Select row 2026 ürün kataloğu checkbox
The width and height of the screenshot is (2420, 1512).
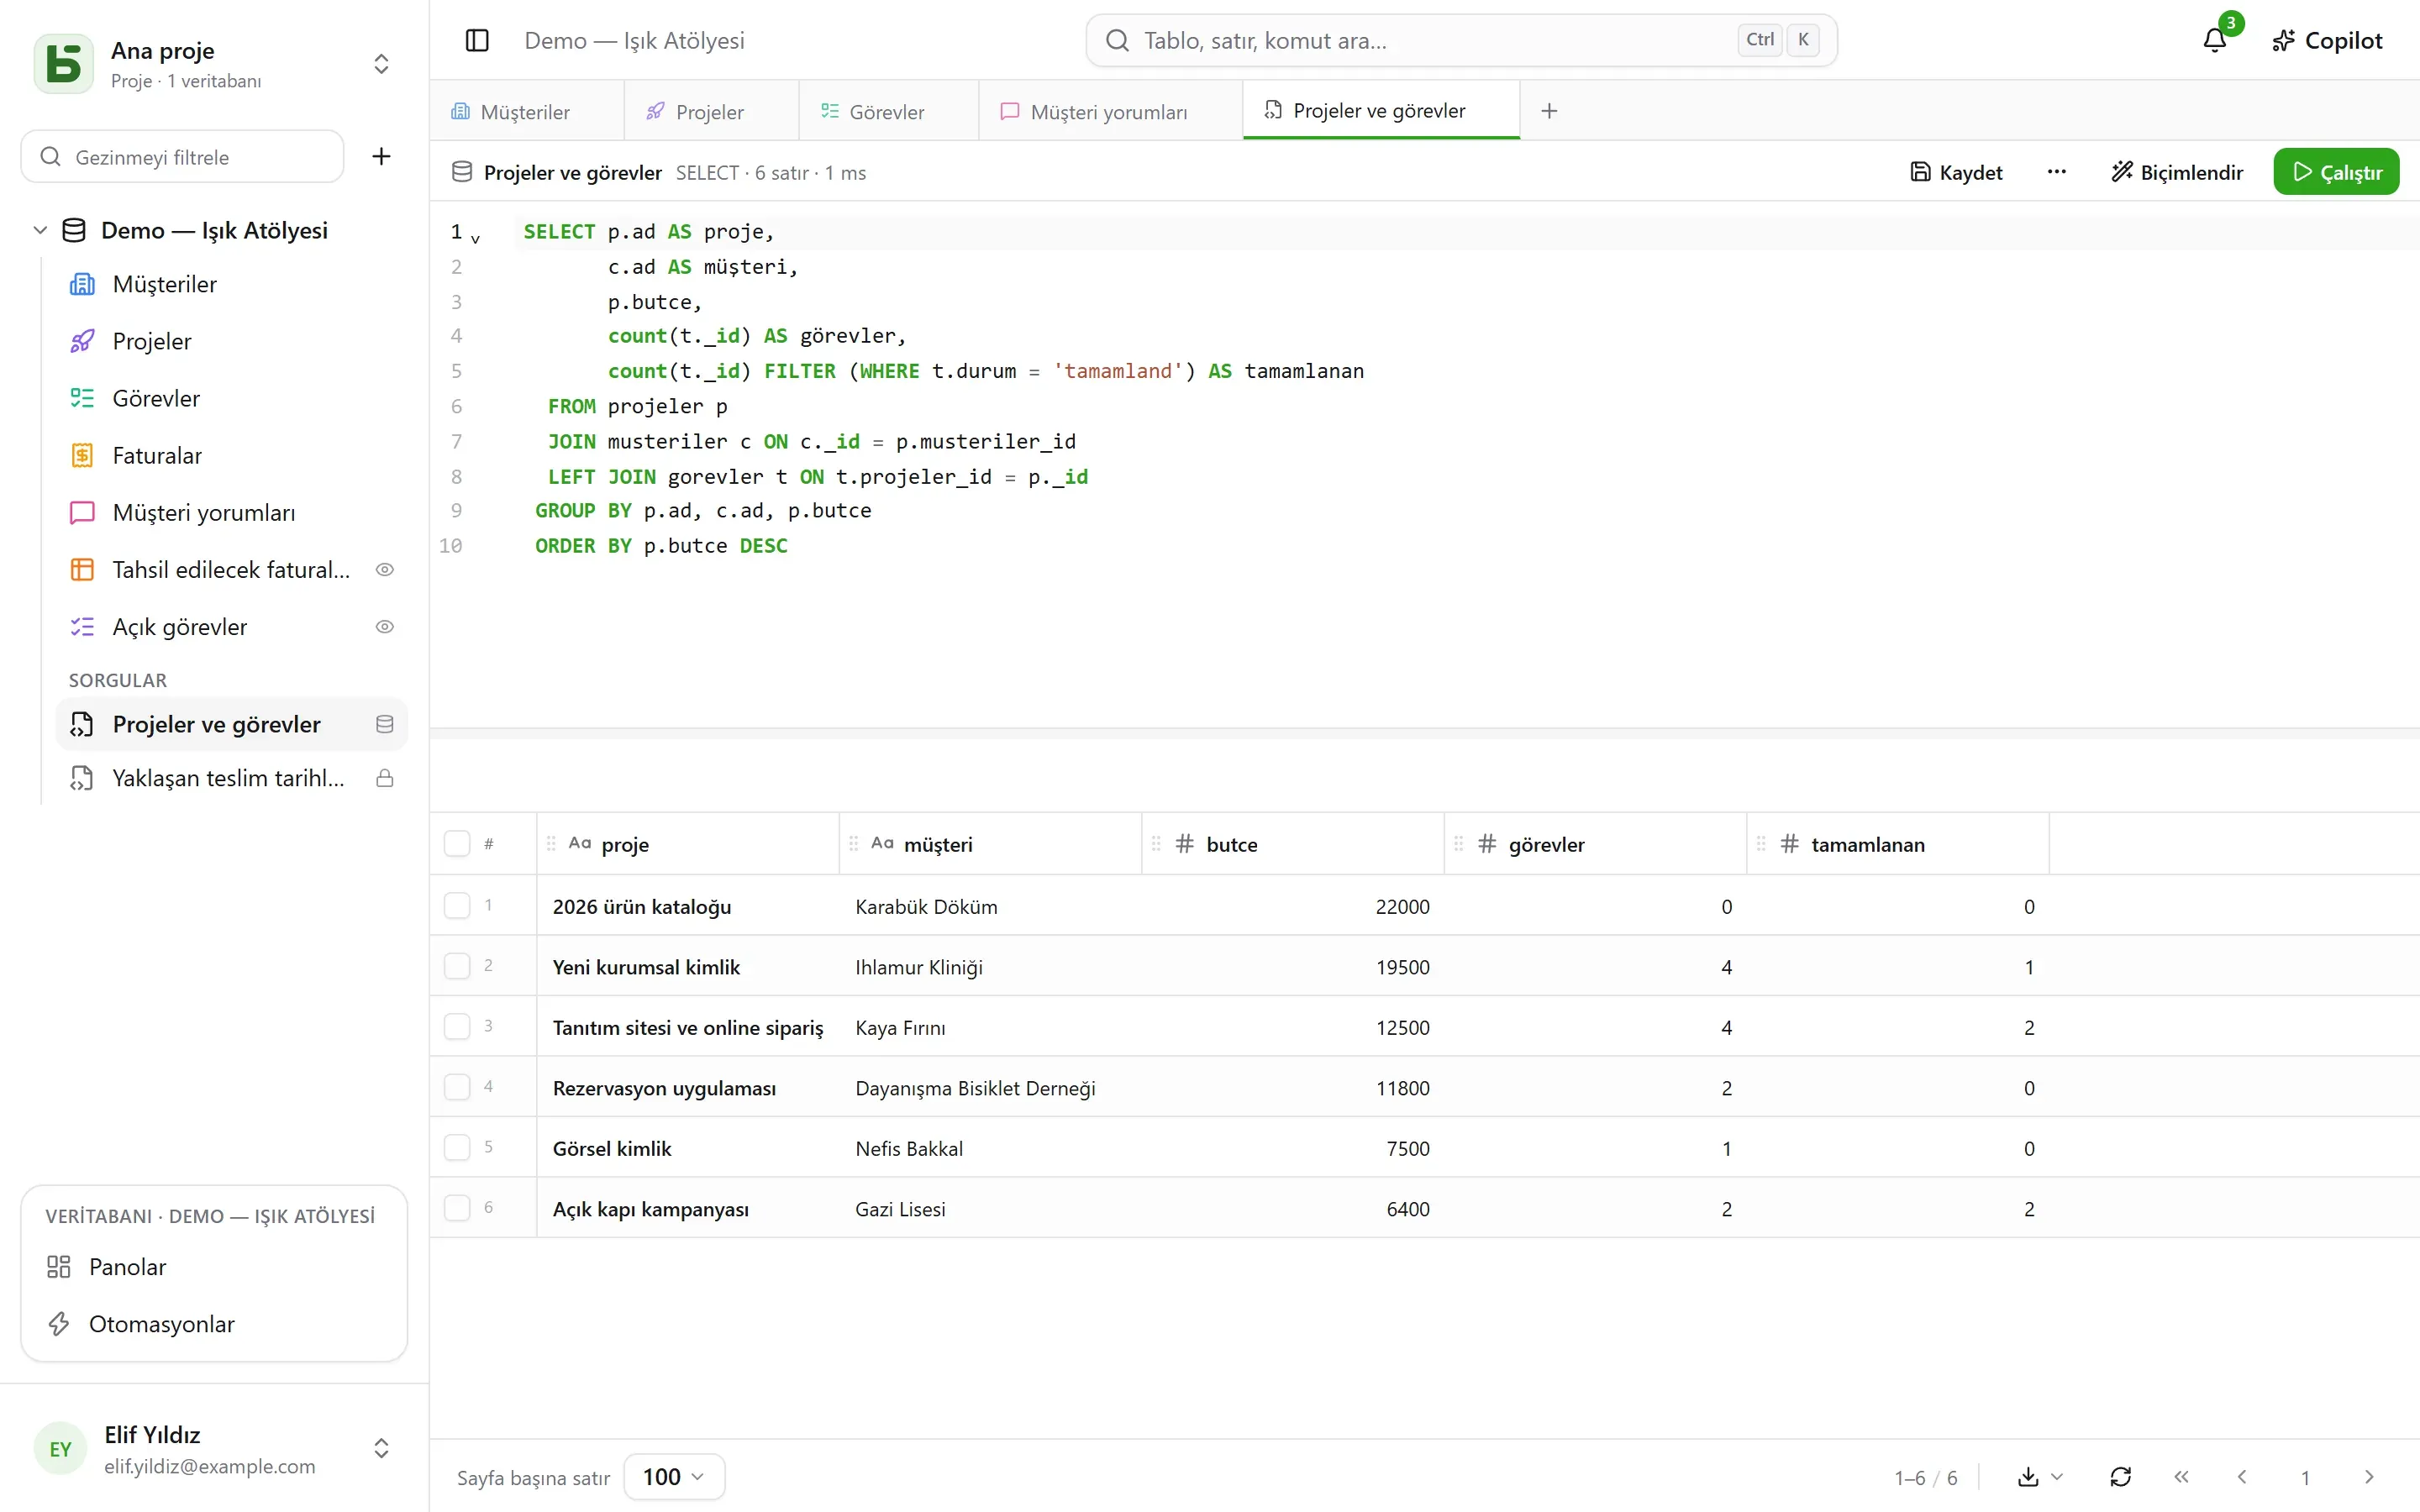[457, 905]
